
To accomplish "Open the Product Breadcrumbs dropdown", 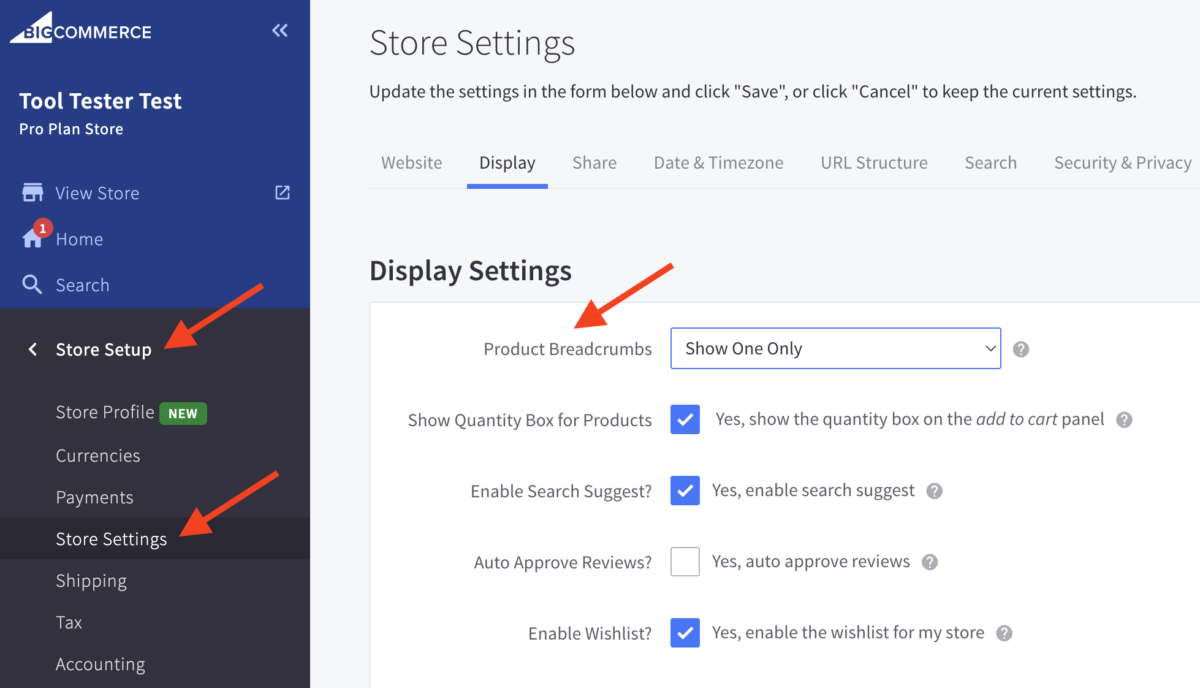I will point(835,349).
